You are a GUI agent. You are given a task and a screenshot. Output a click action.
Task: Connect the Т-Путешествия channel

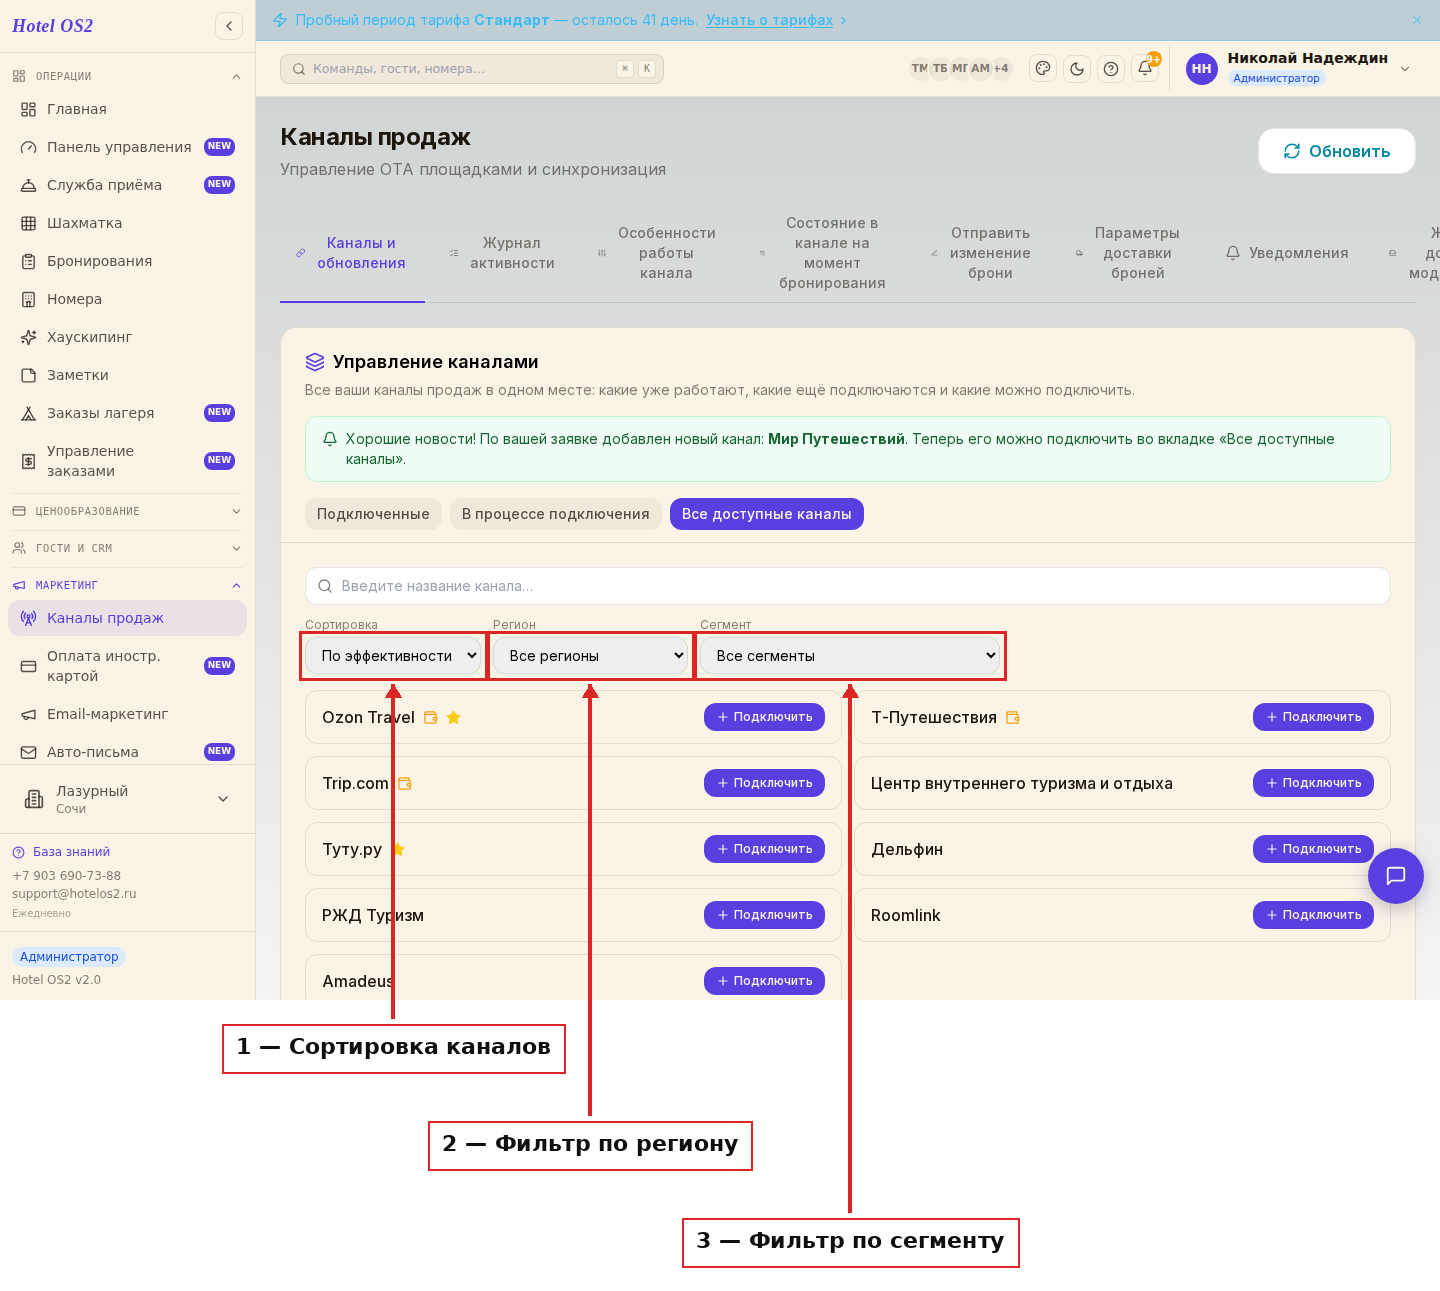click(x=1313, y=717)
